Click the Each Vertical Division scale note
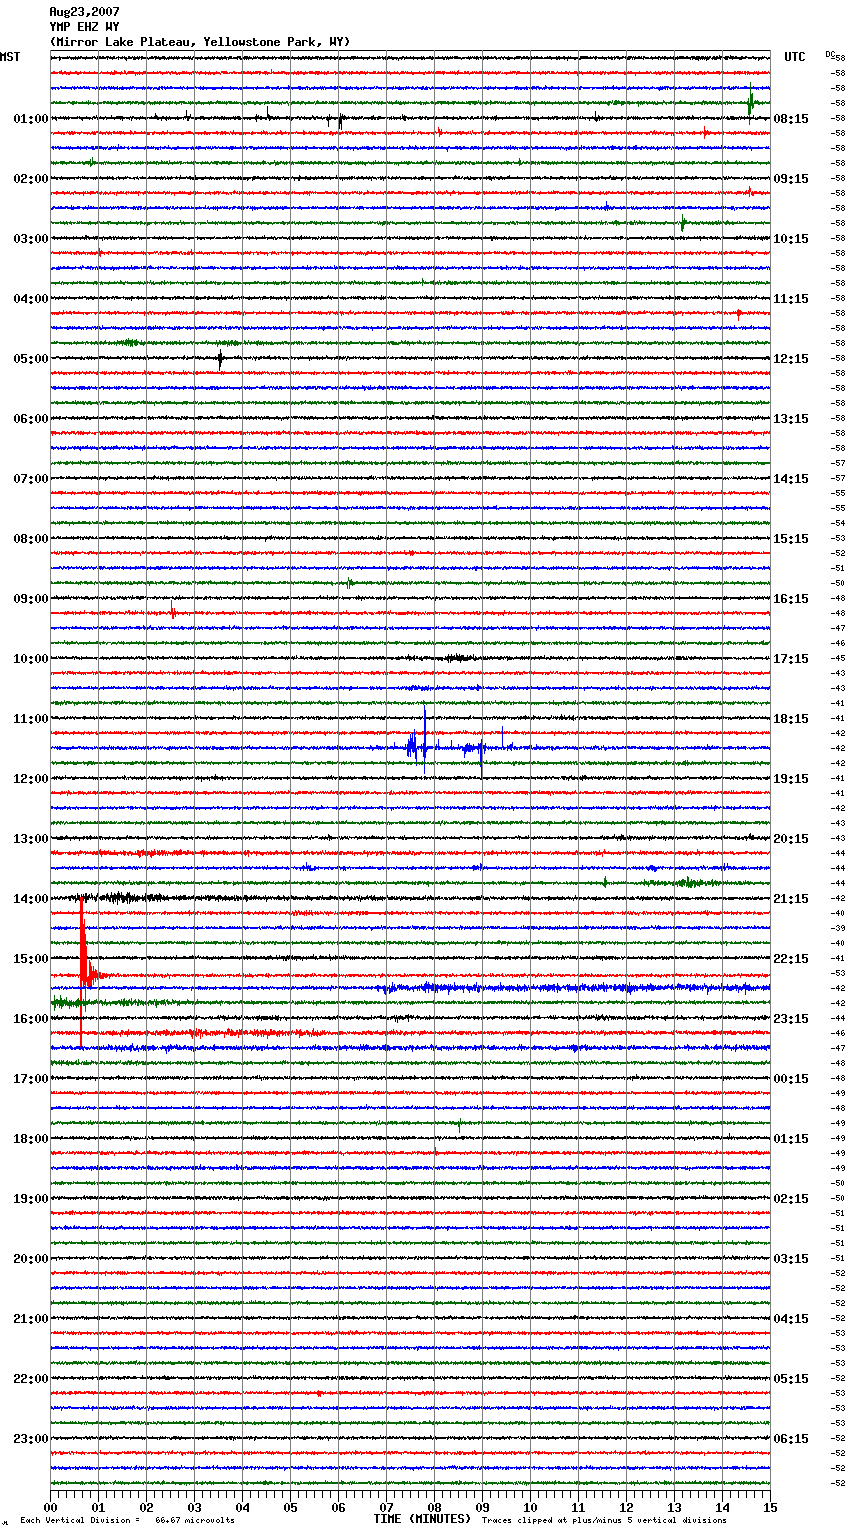Image resolution: width=850 pixels, height=1534 pixels. click(127, 1520)
